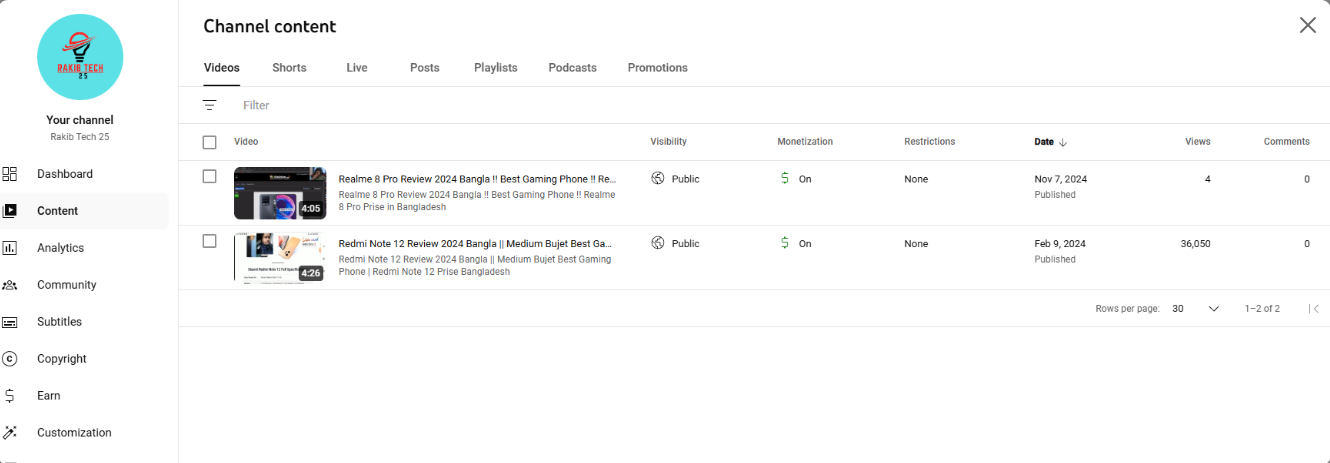The image size is (1330, 463).
Task: Click the Earn dollar icon in sidebar
Action: pos(10,396)
